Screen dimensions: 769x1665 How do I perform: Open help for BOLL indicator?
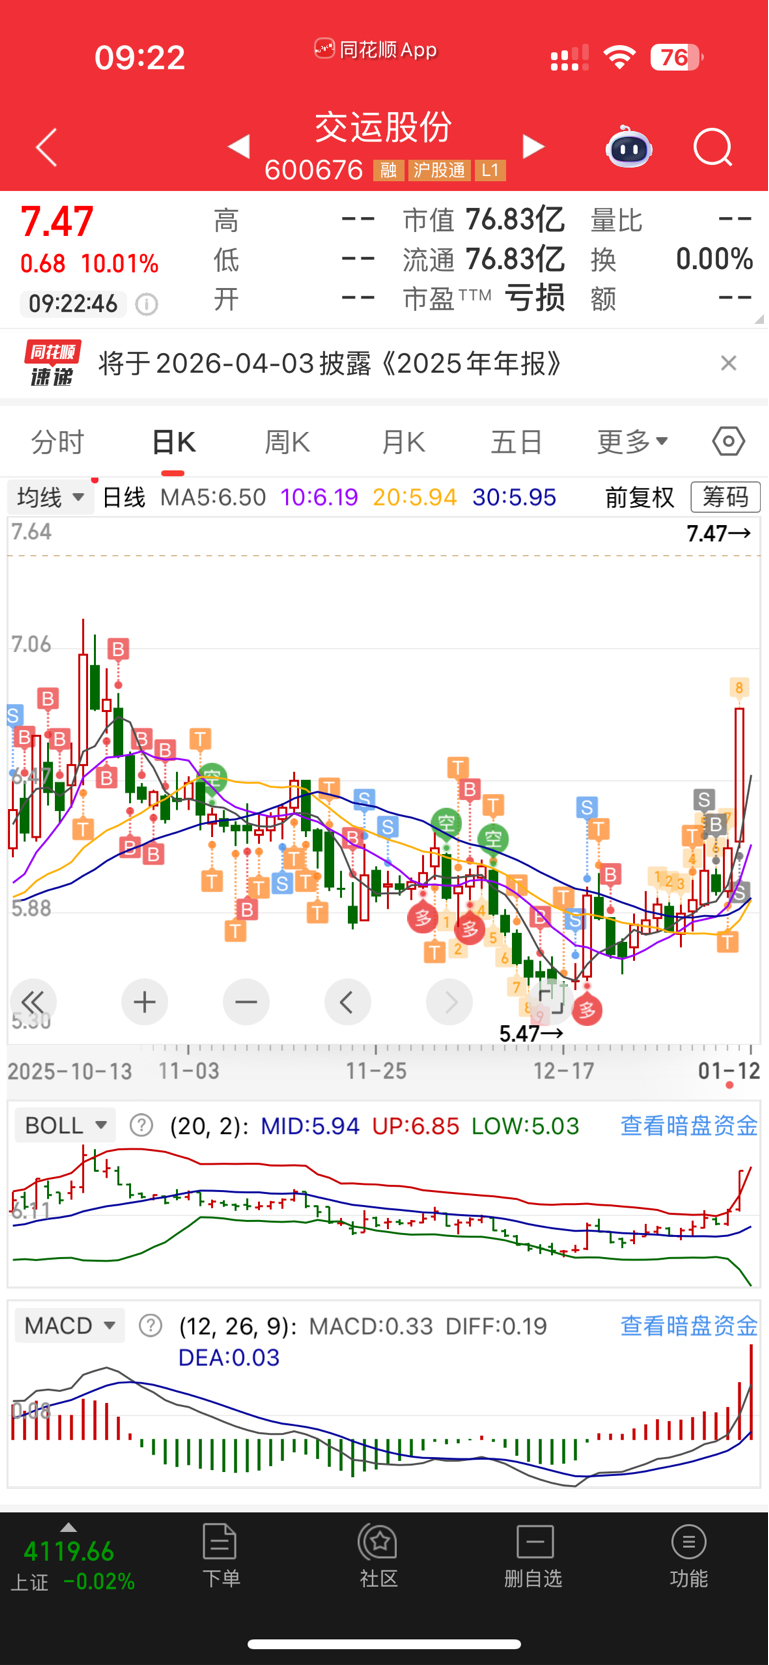click(x=142, y=1126)
